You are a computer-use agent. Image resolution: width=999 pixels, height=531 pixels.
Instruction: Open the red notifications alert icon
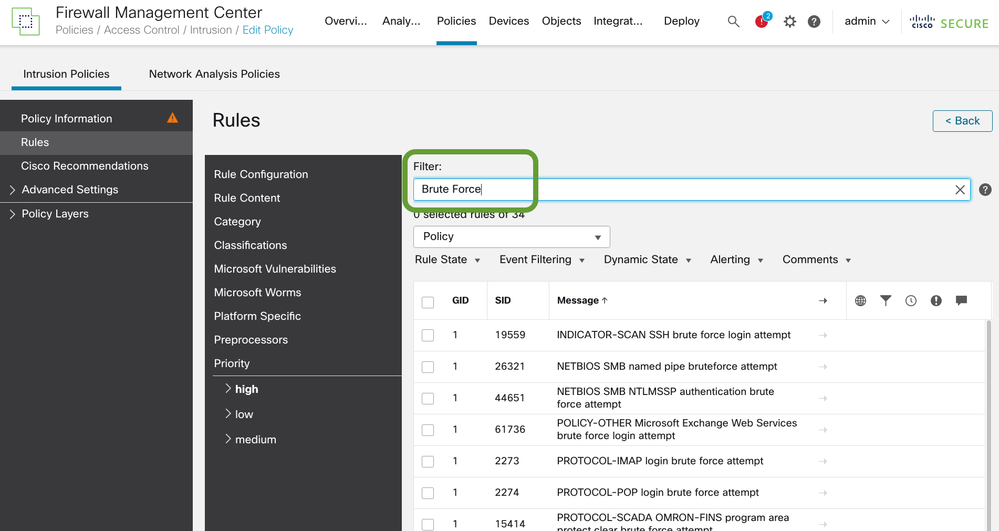(762, 21)
